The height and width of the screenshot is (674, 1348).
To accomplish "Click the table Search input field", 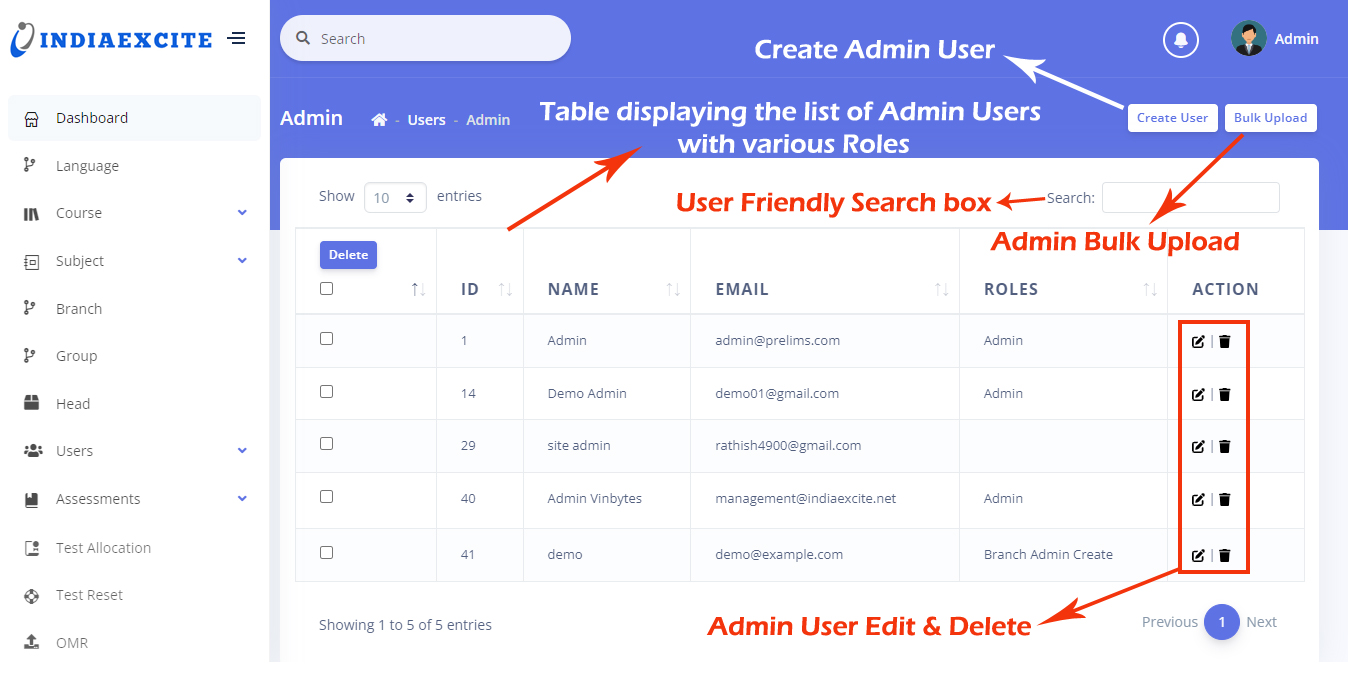I will (x=1190, y=198).
